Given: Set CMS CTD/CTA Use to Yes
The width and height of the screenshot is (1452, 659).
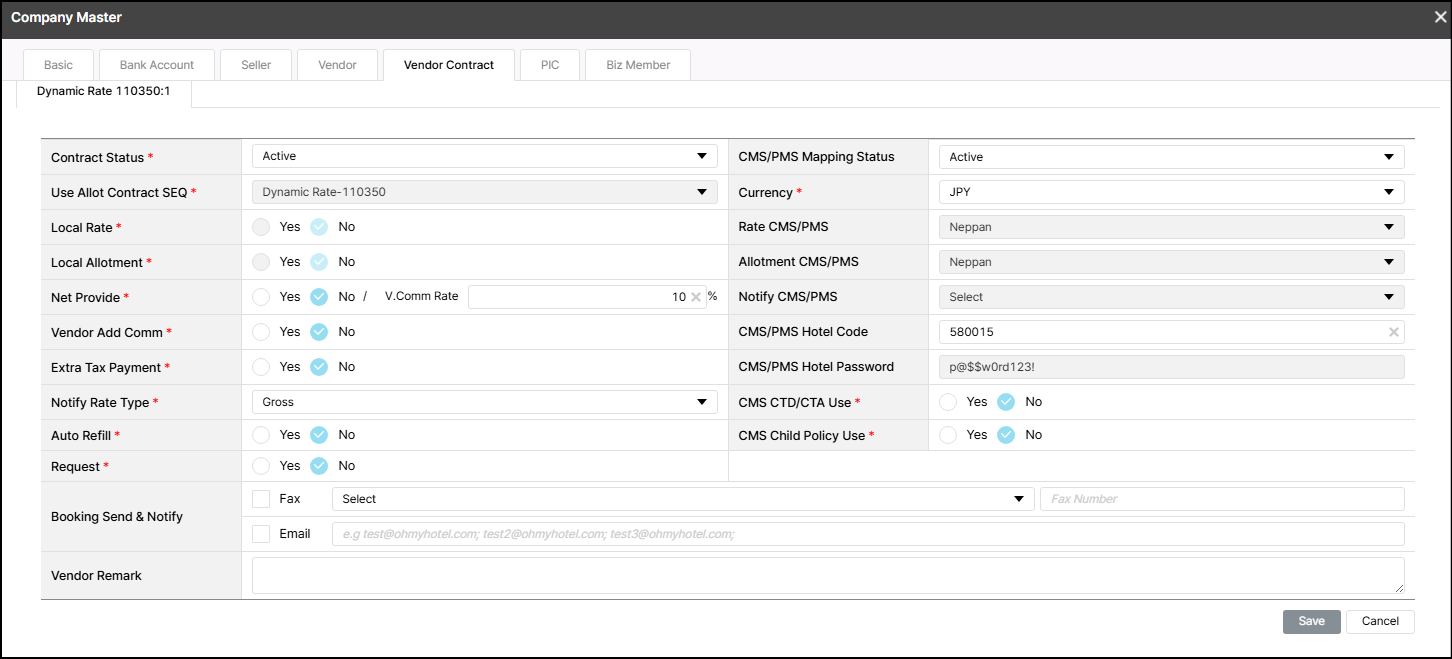Looking at the screenshot, I should click(948, 402).
